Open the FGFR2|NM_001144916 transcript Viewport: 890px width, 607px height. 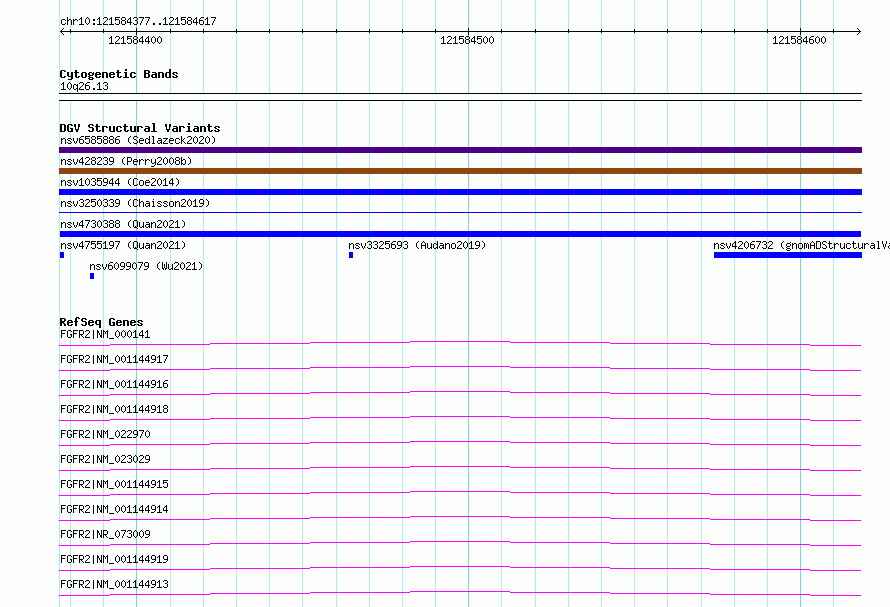(114, 384)
